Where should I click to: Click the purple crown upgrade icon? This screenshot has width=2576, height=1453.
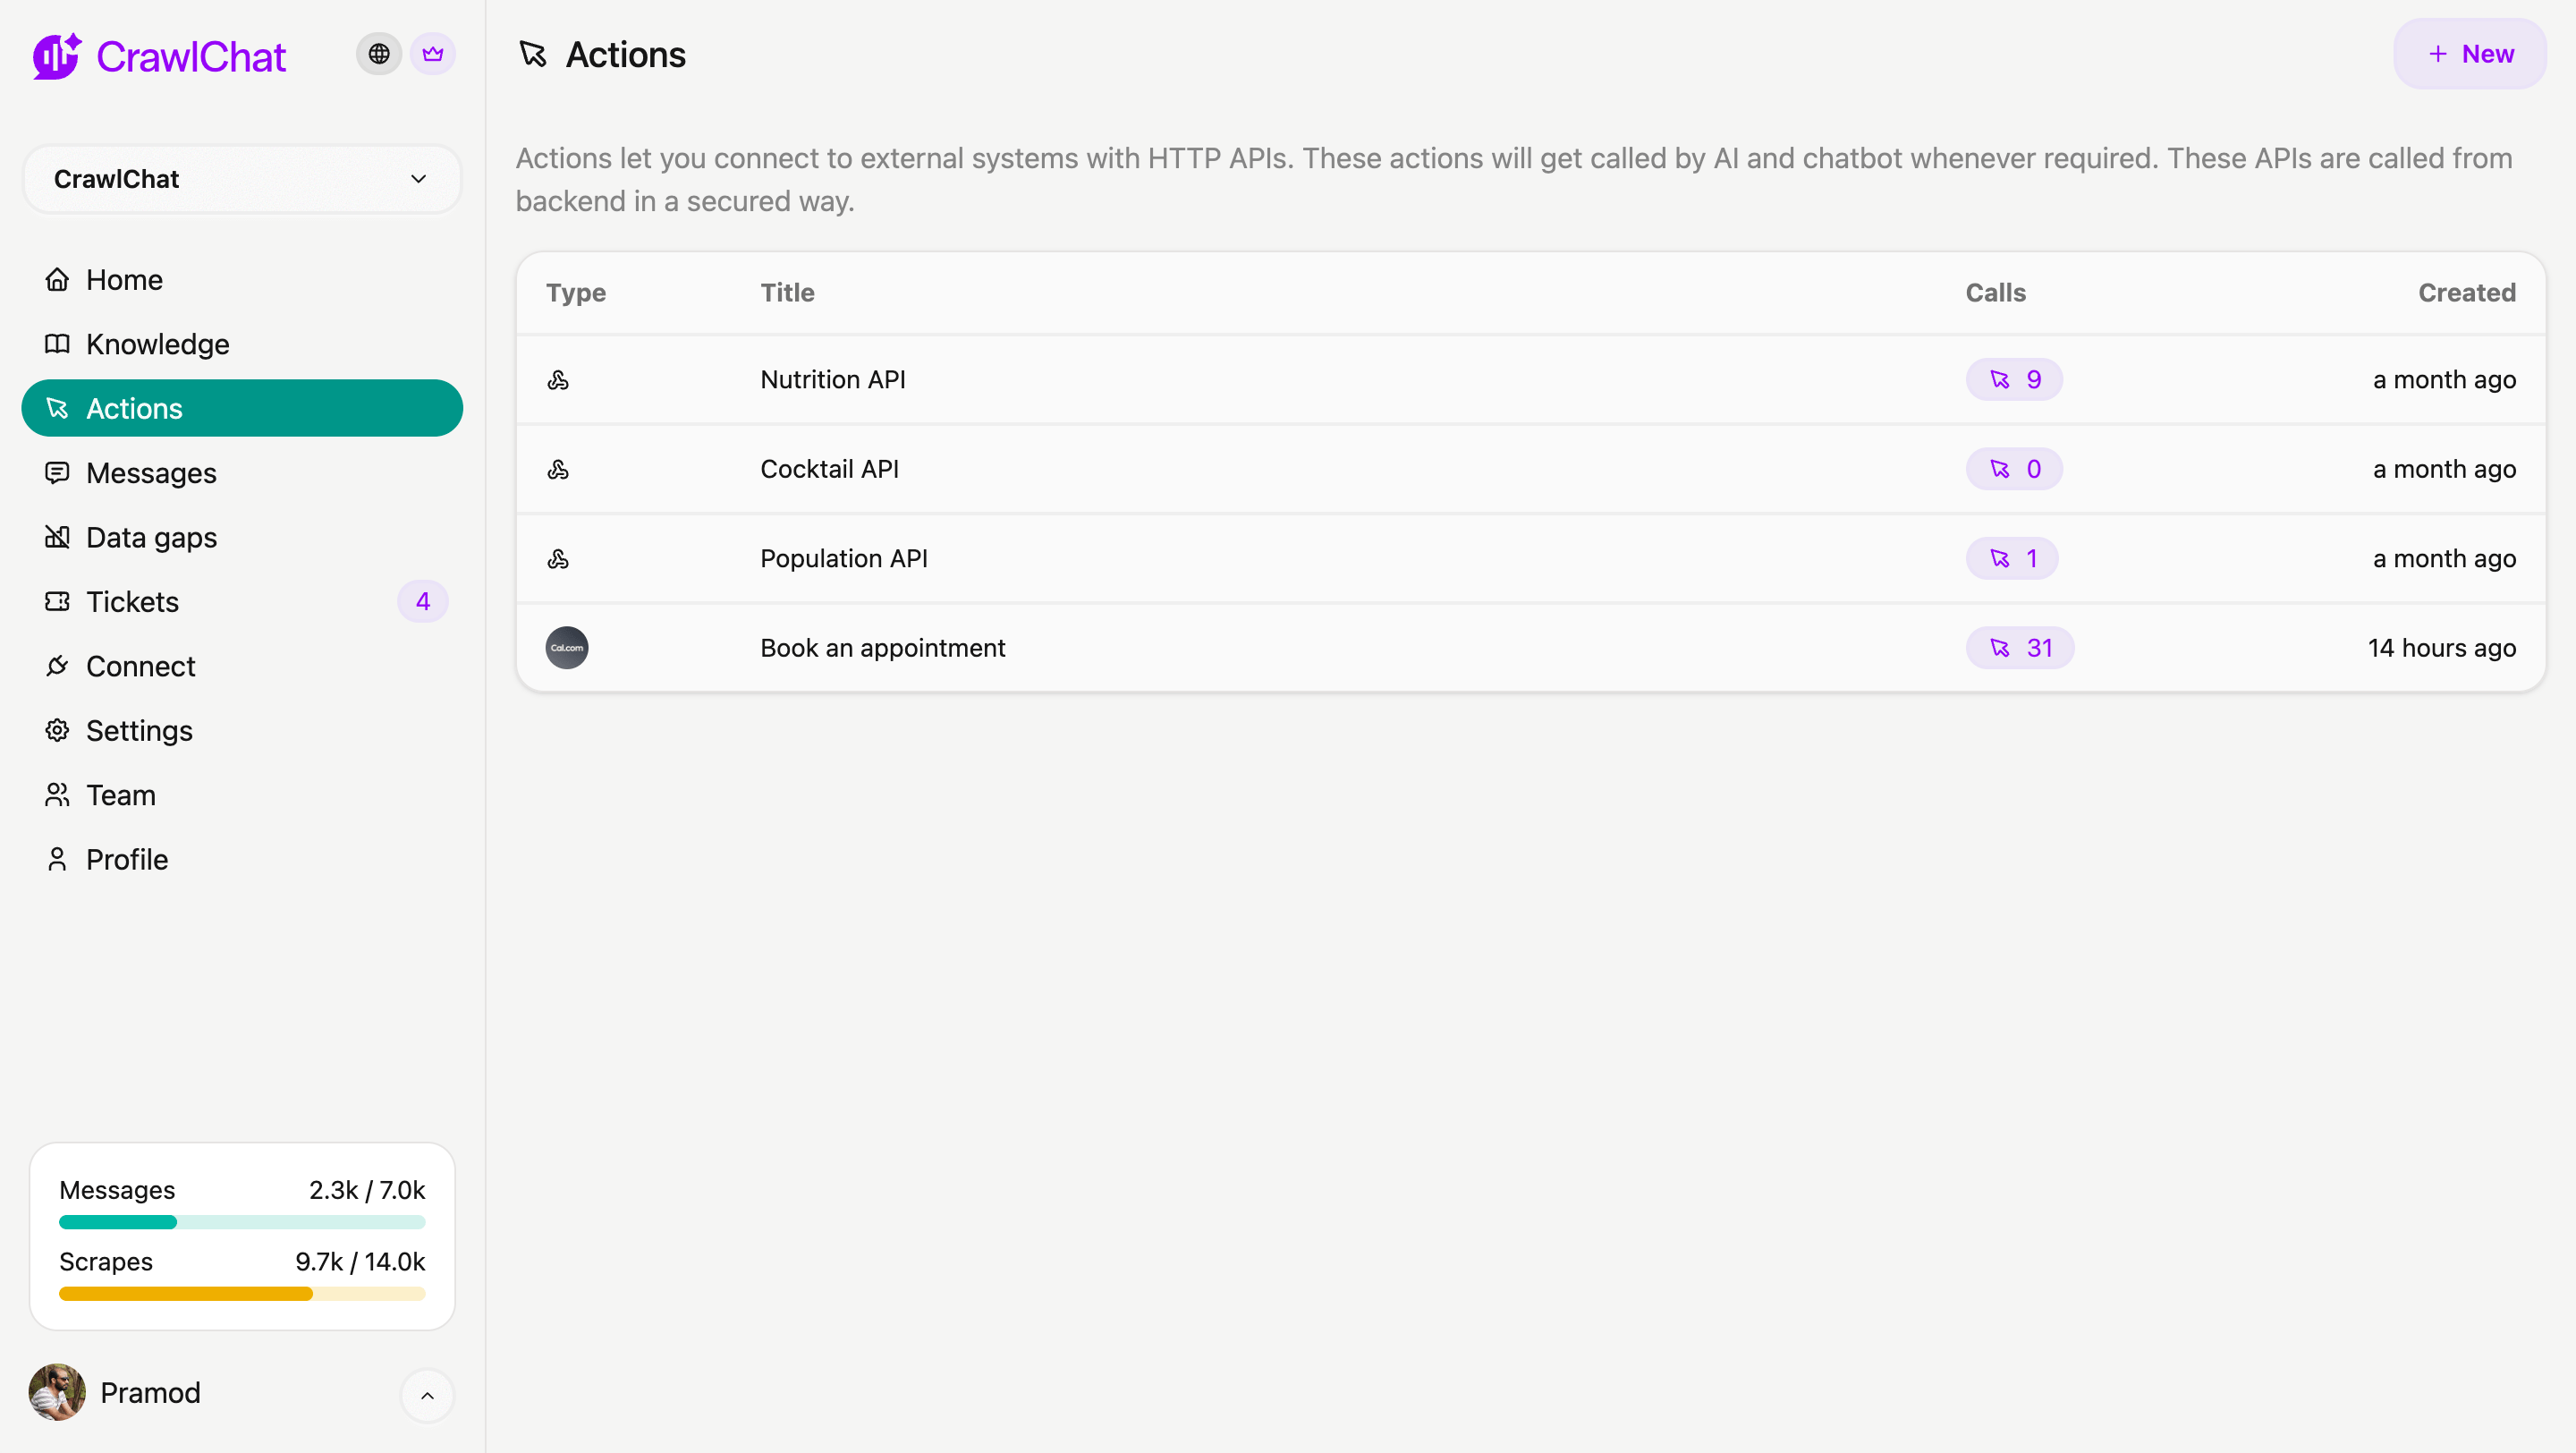coord(432,54)
